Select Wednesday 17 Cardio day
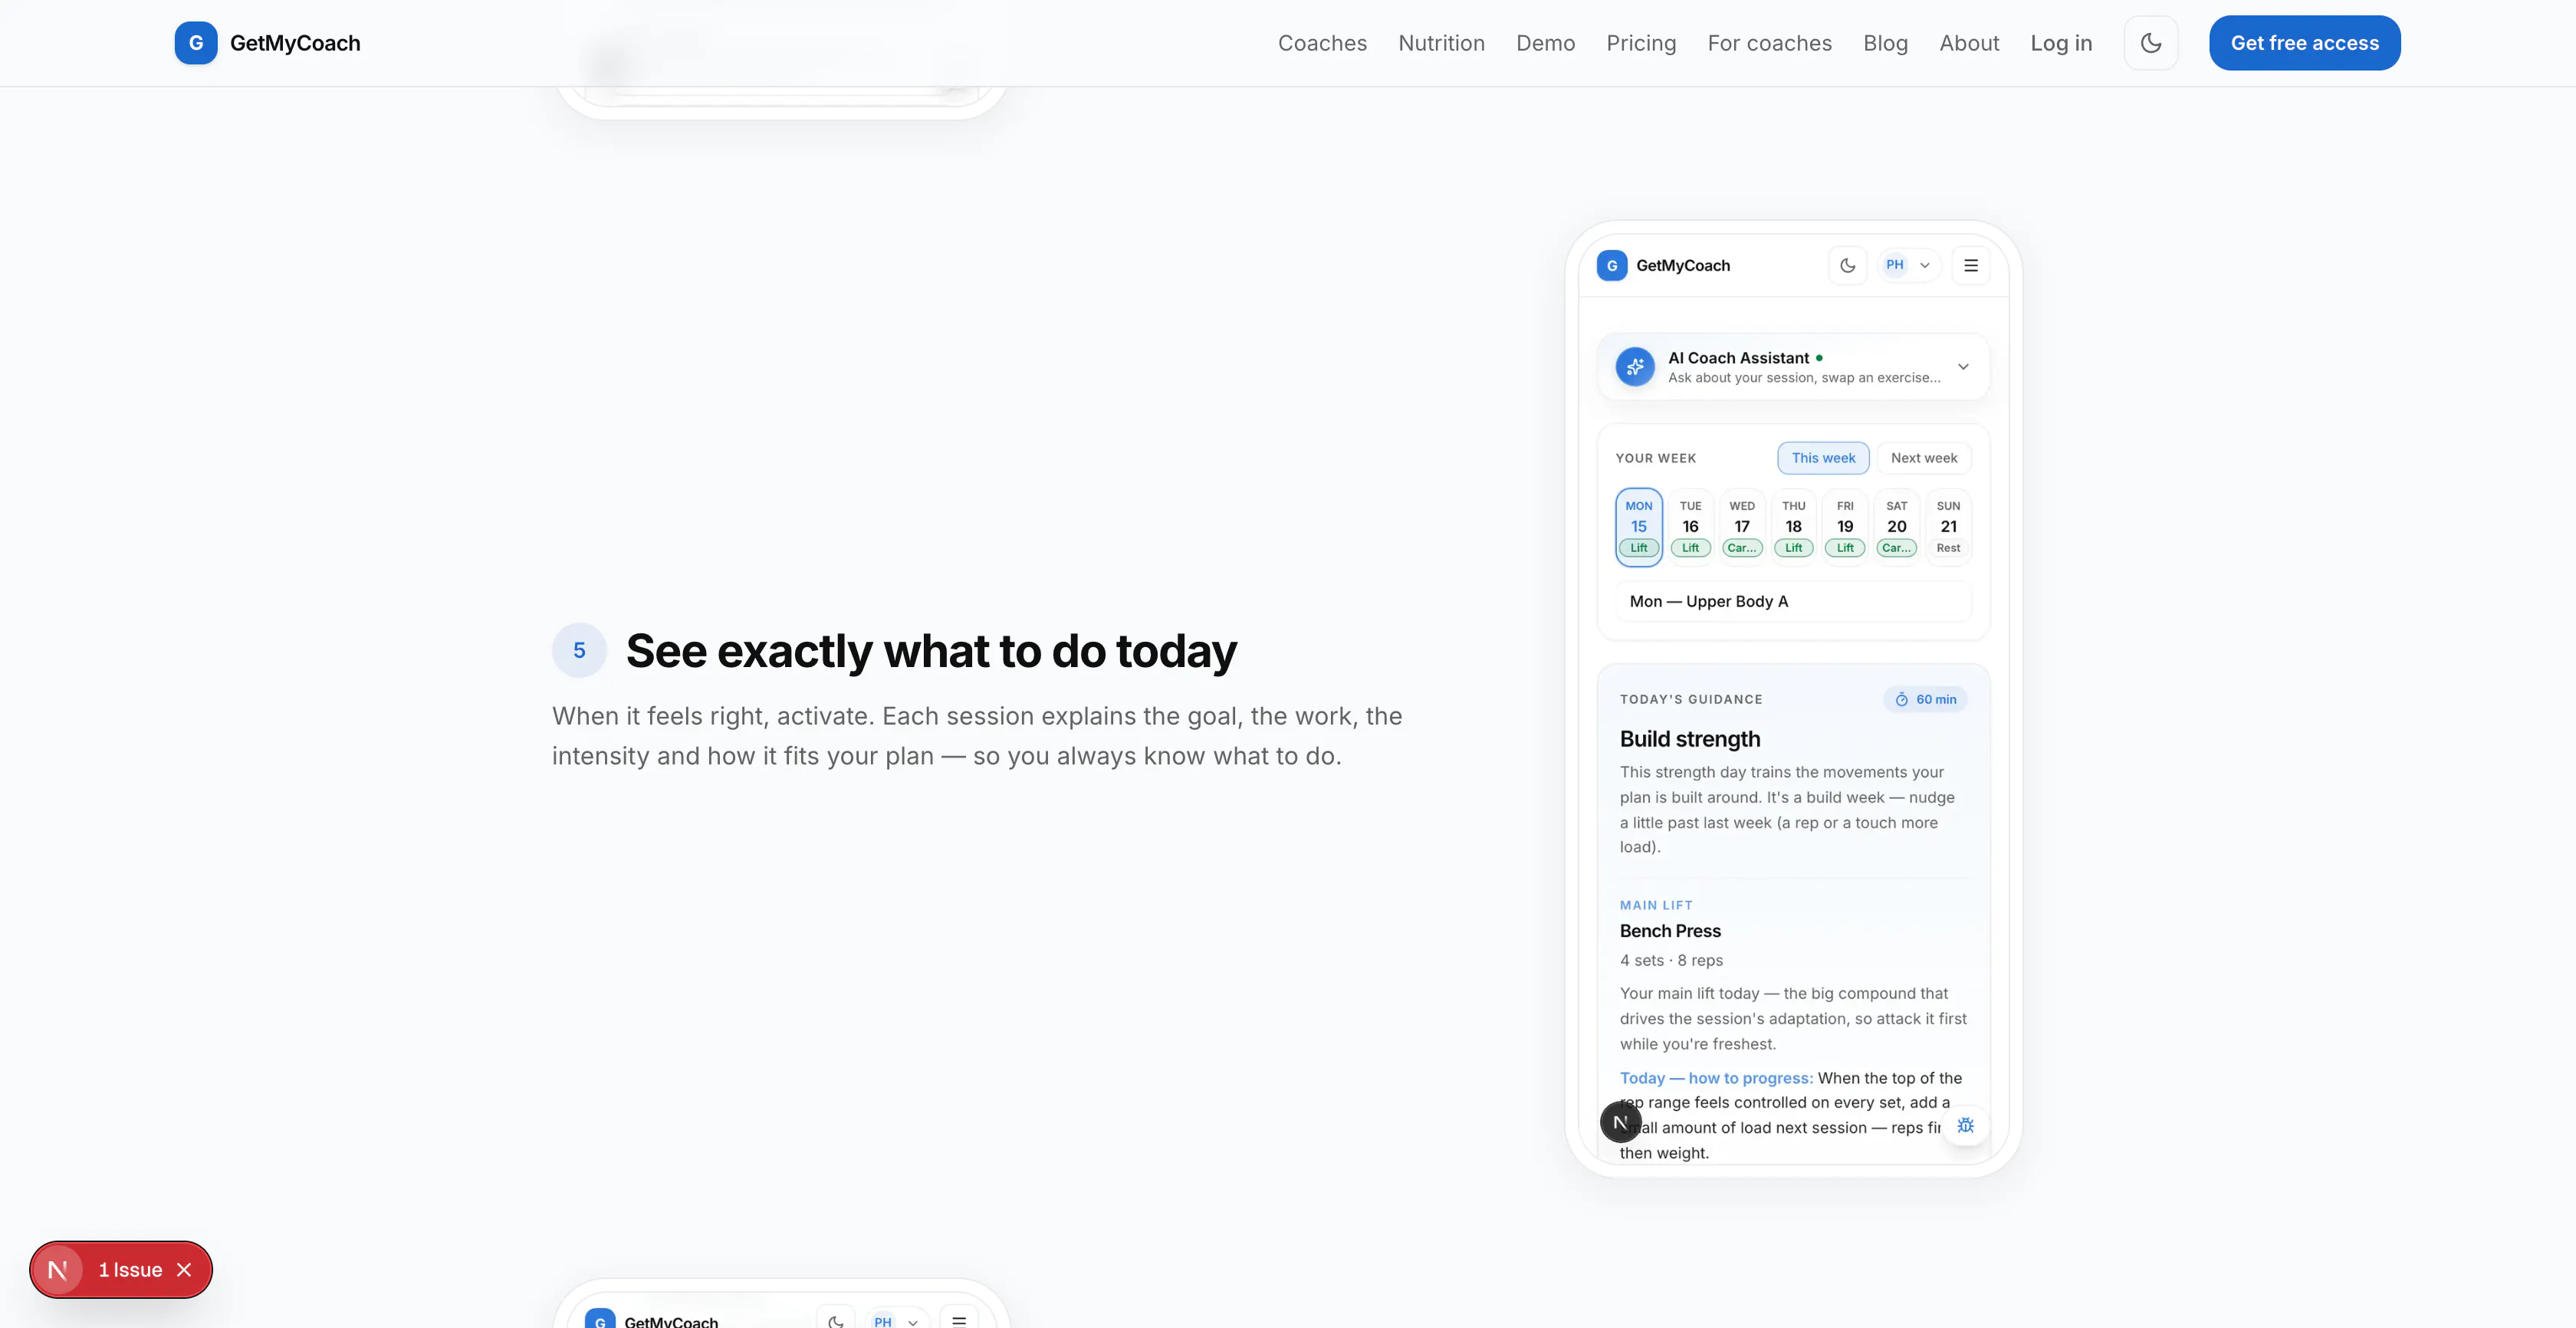This screenshot has height=1328, width=2576. tap(1742, 527)
